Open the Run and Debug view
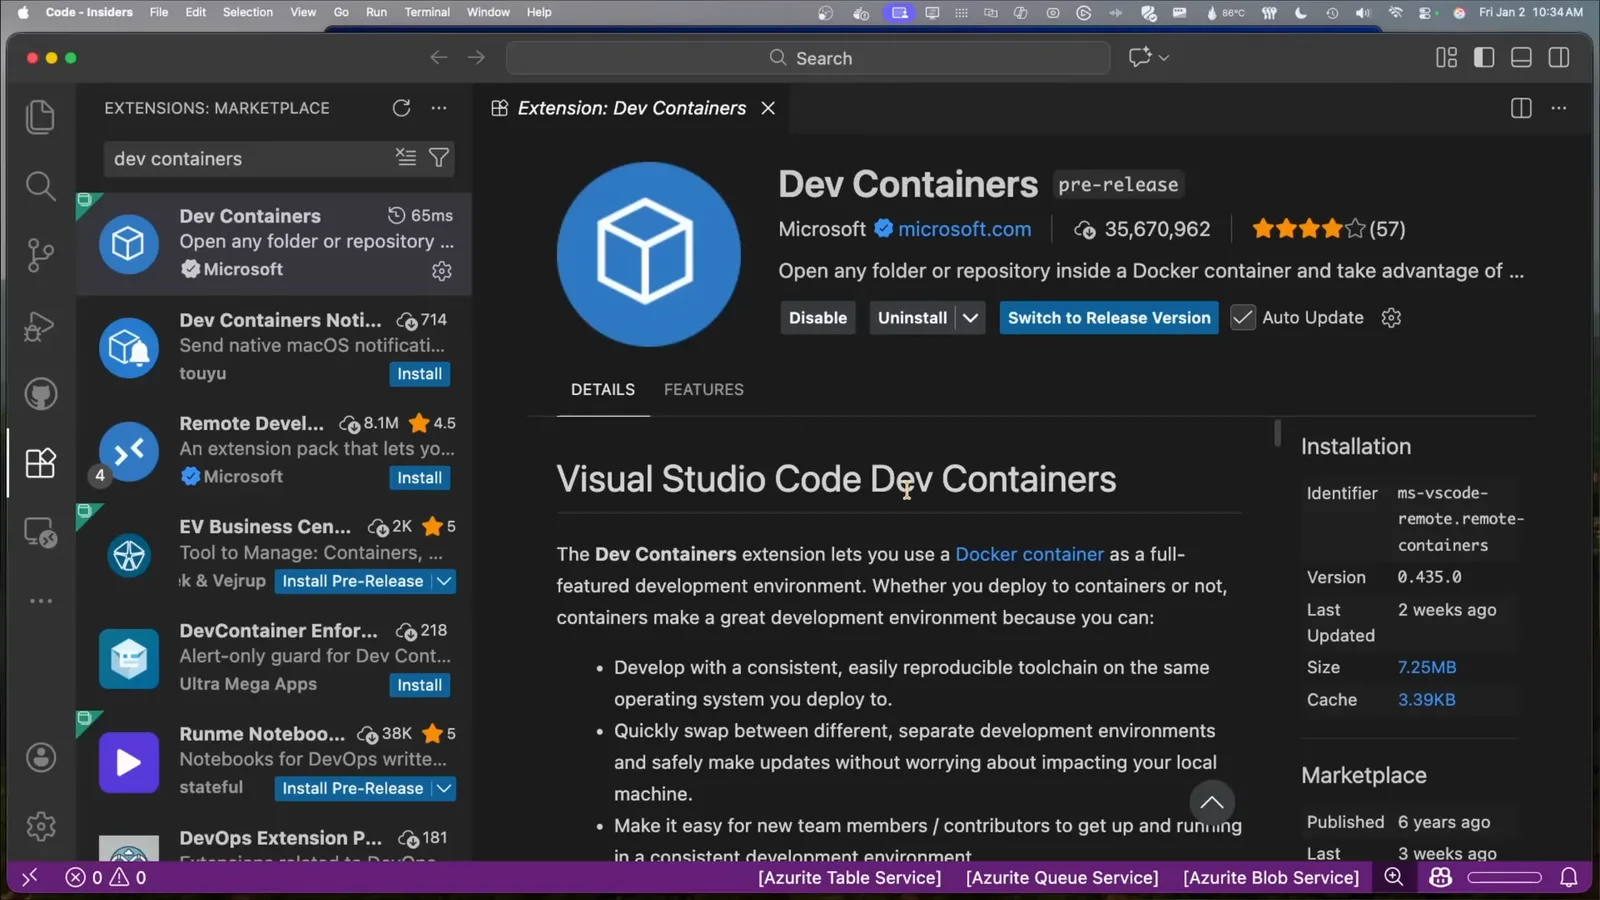 click(x=40, y=326)
